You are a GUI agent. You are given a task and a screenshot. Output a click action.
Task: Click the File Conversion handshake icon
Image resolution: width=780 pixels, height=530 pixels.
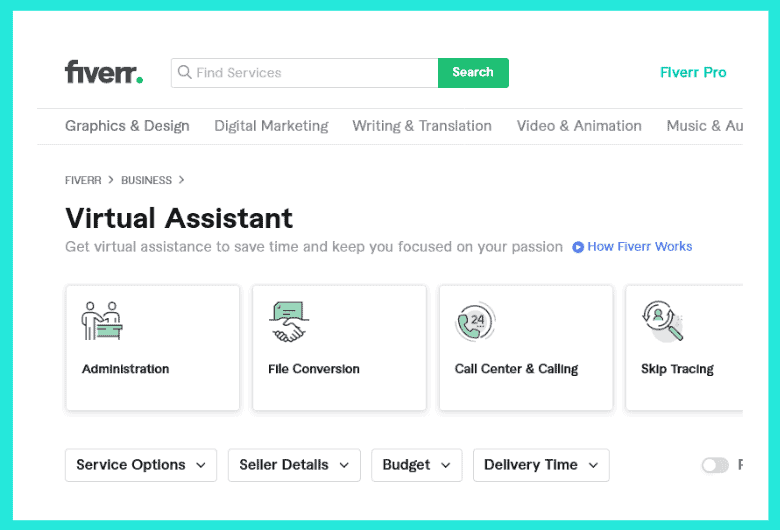click(289, 321)
